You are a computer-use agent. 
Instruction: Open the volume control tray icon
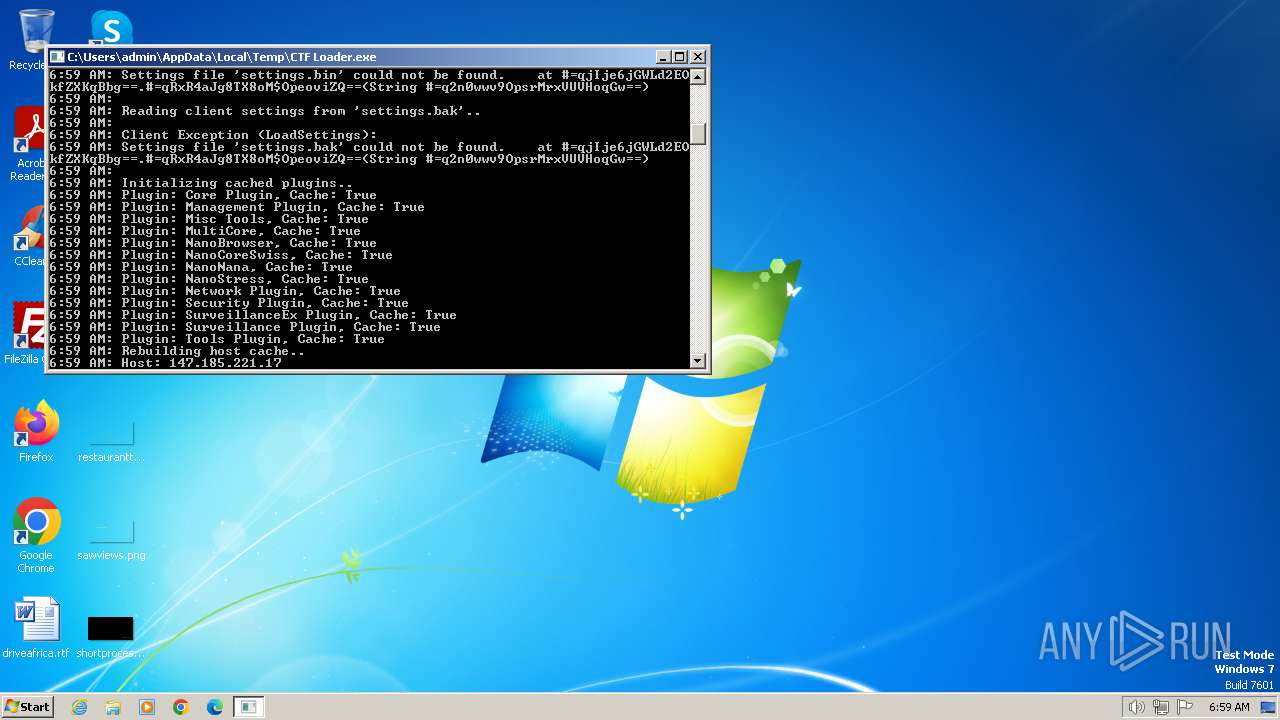(x=1136, y=707)
